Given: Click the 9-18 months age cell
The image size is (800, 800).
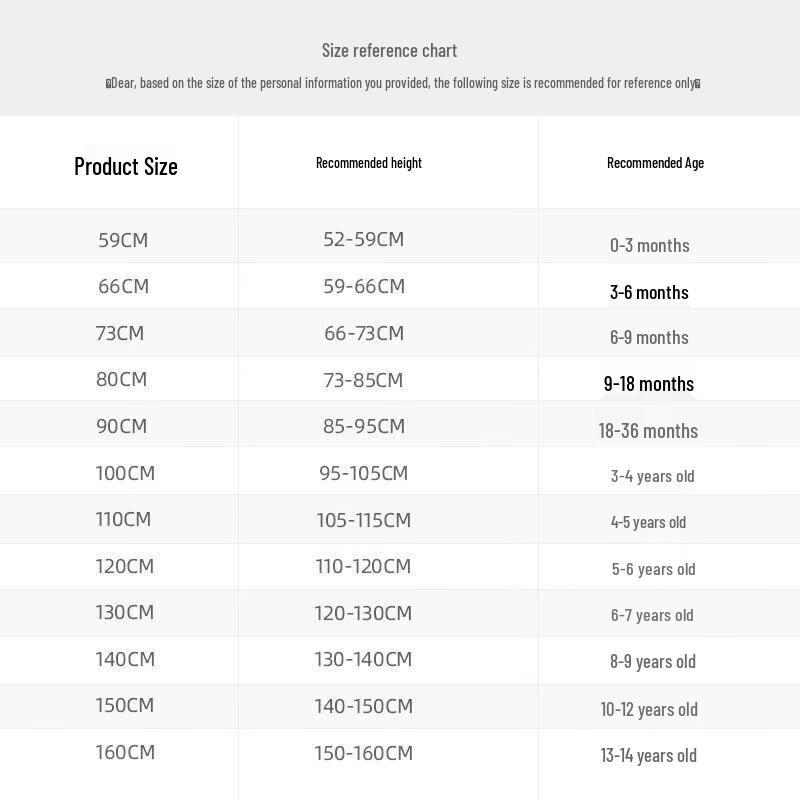Looking at the screenshot, I should [648, 384].
